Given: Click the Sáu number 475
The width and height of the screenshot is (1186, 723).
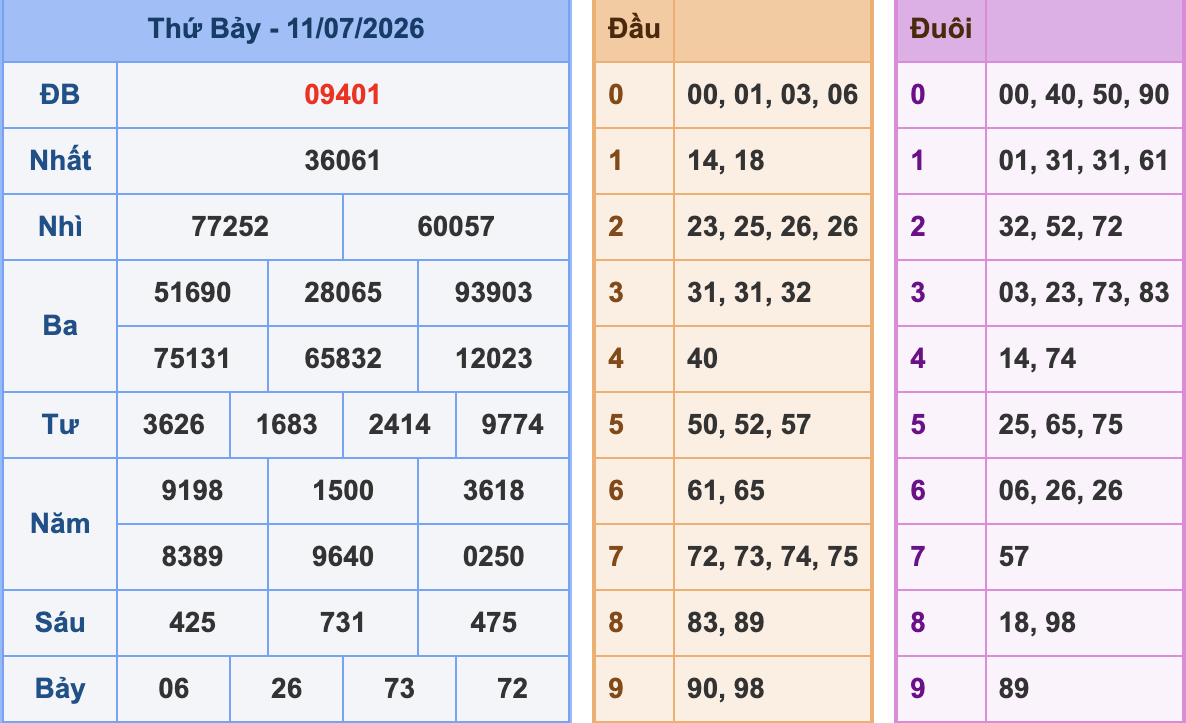Looking at the screenshot, I should click(x=493, y=622).
